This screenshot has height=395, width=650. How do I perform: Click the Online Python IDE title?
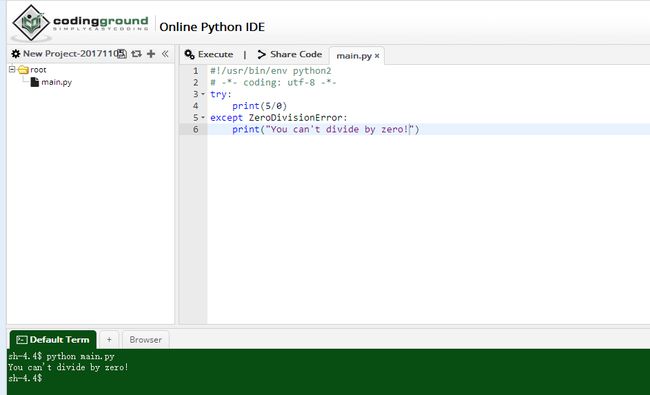click(x=212, y=27)
